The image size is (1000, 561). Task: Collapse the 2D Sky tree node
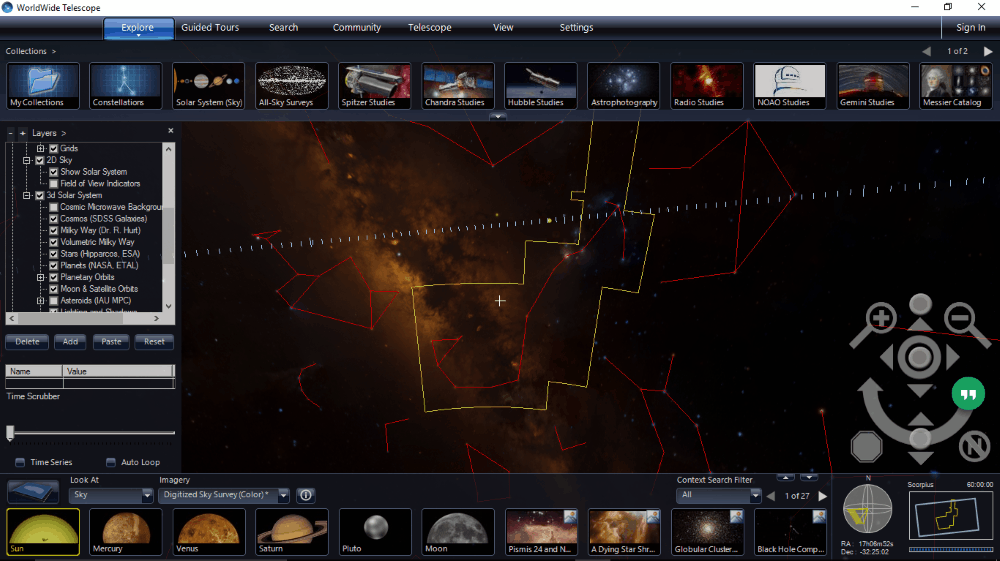(x=27, y=160)
